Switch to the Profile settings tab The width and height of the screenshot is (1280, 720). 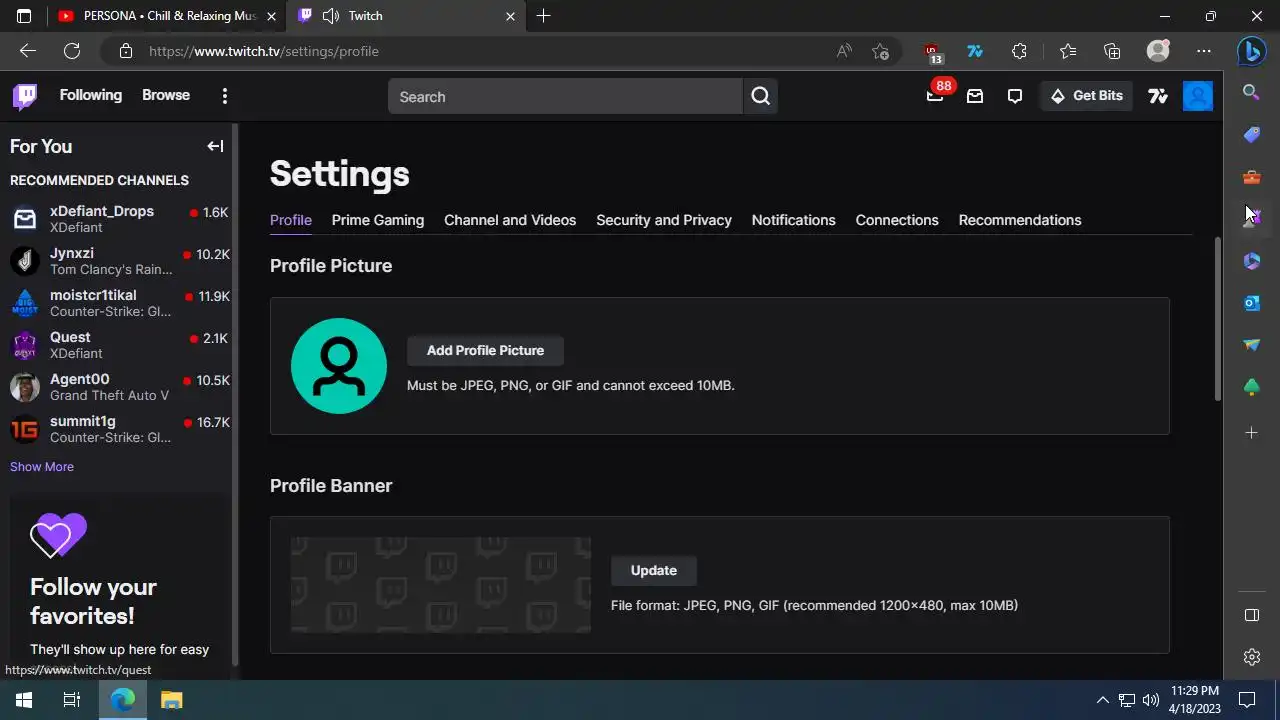point(291,220)
